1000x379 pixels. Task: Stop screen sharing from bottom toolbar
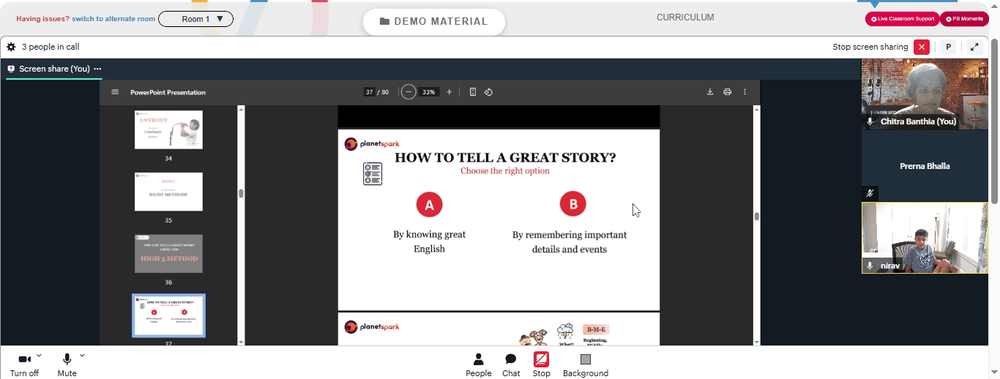click(x=541, y=365)
